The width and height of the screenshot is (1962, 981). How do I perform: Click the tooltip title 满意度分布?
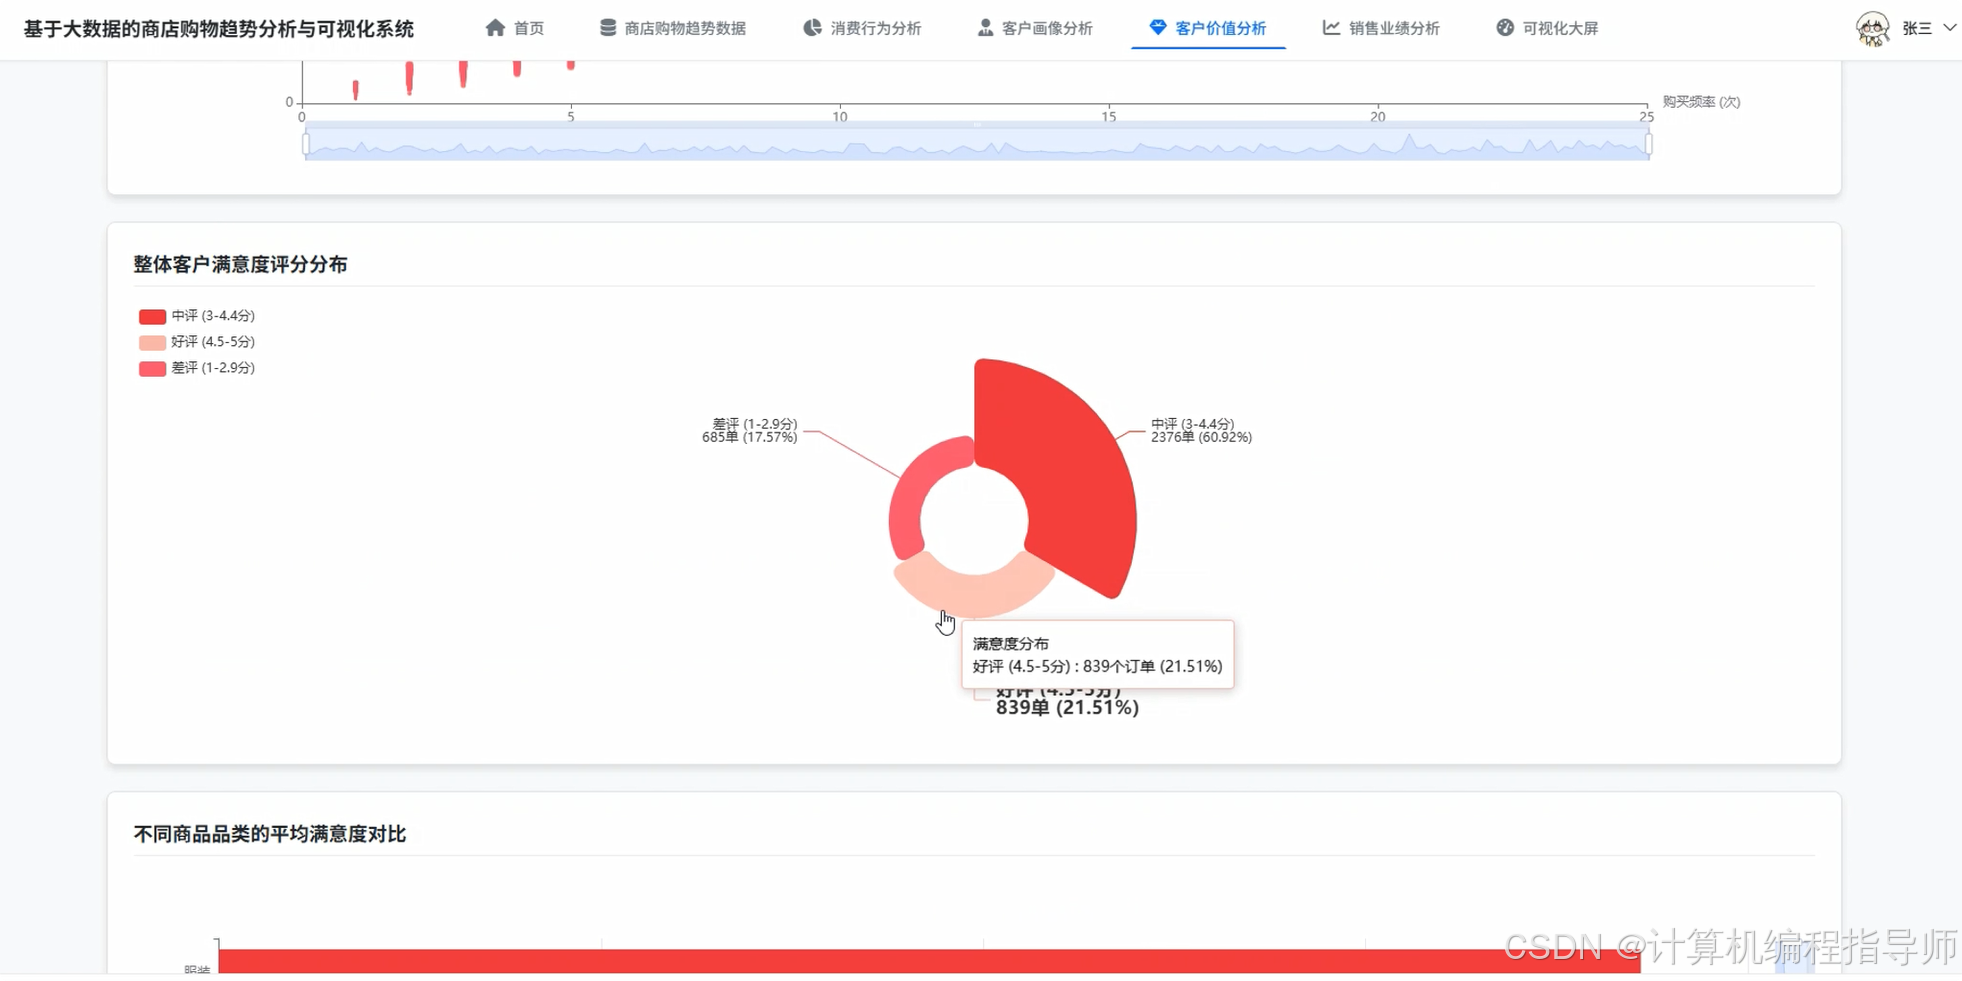[1011, 644]
